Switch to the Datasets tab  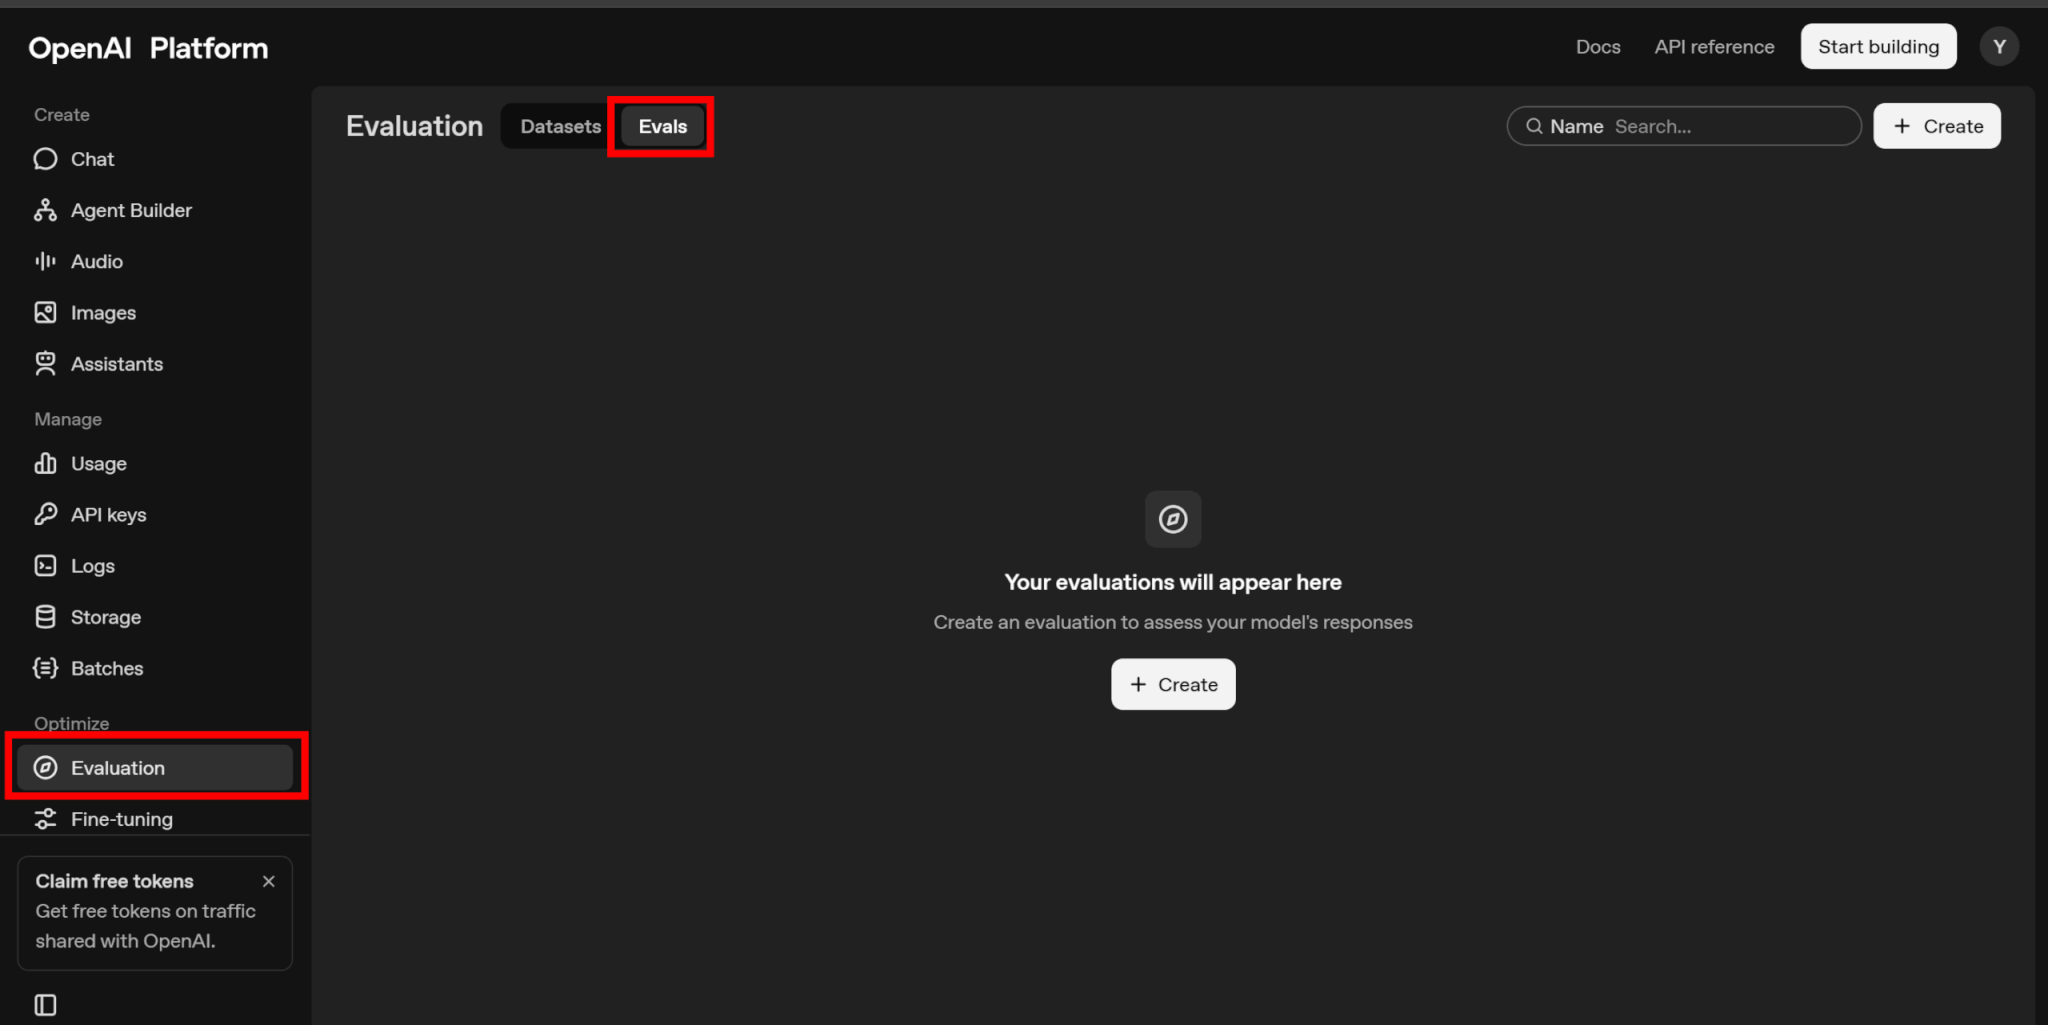click(x=560, y=127)
